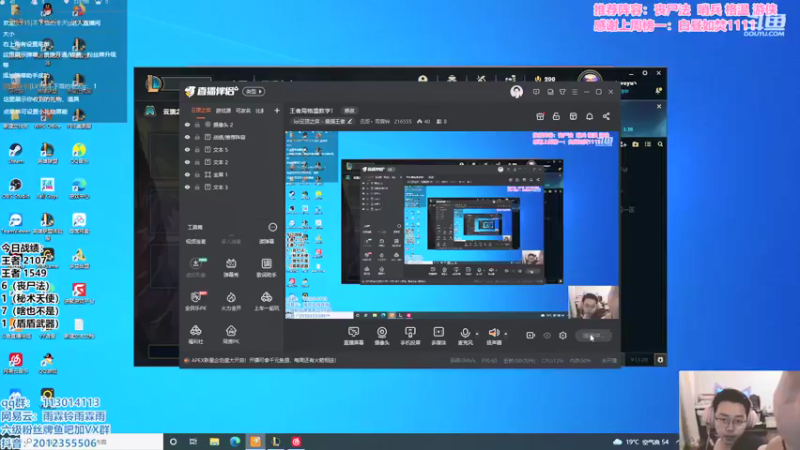
Task: Toggle visibility of the 文本 2 source
Action: [x=187, y=162]
